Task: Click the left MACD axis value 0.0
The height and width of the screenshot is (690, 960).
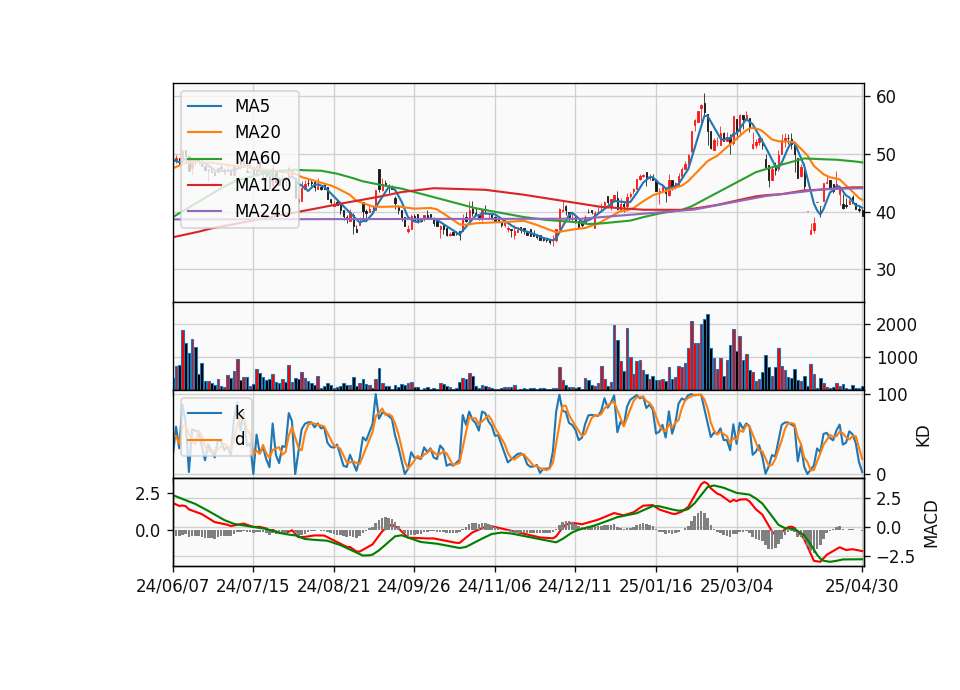Action: (x=148, y=531)
